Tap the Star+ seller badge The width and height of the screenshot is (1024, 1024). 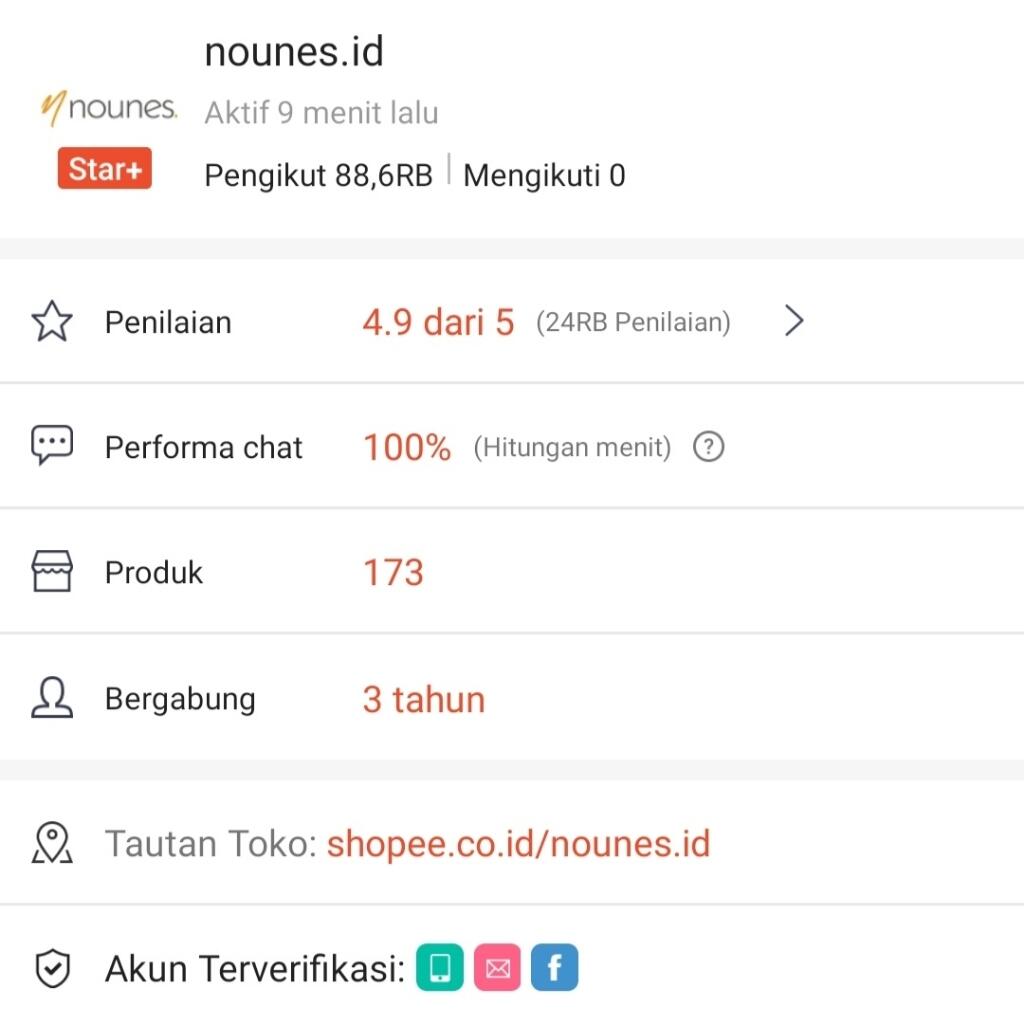[104, 169]
